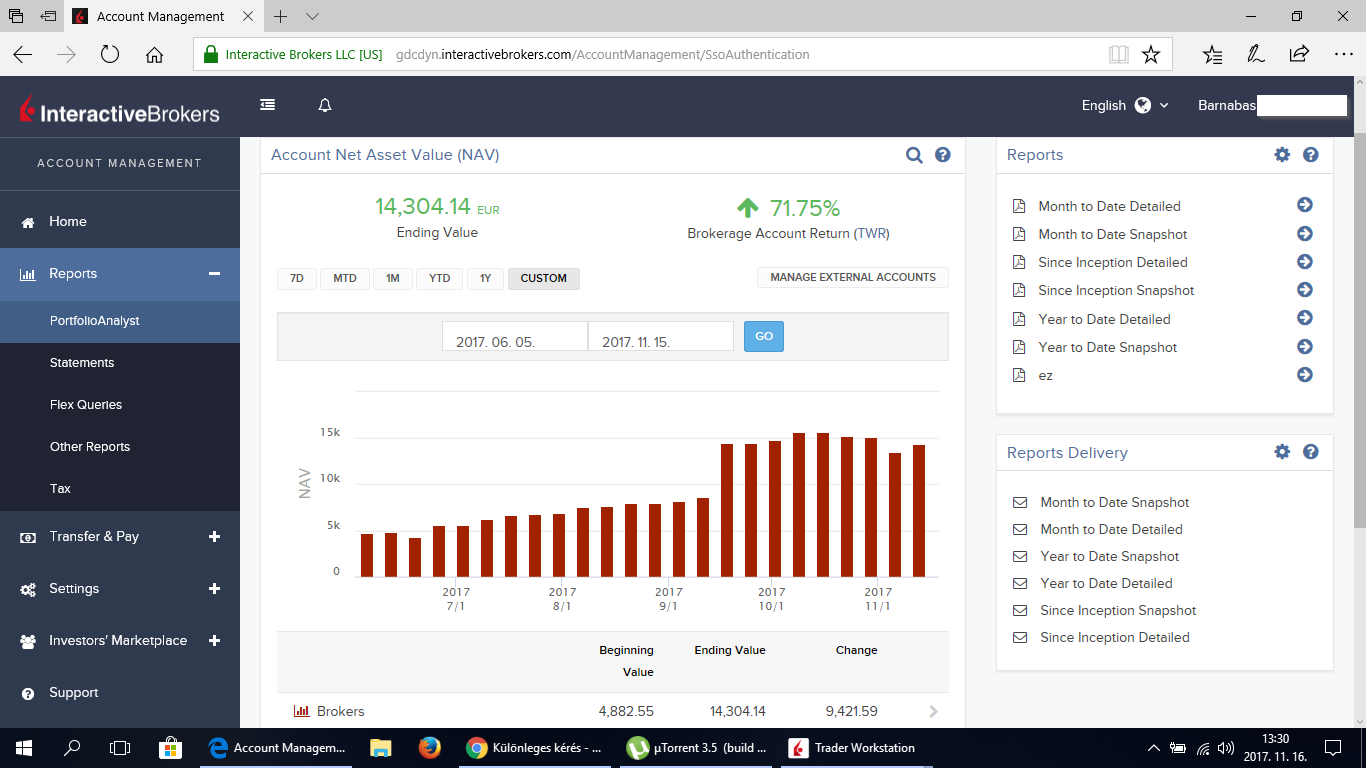The width and height of the screenshot is (1366, 768).
Task: Click the Brokers bar chart icon
Action: (301, 712)
